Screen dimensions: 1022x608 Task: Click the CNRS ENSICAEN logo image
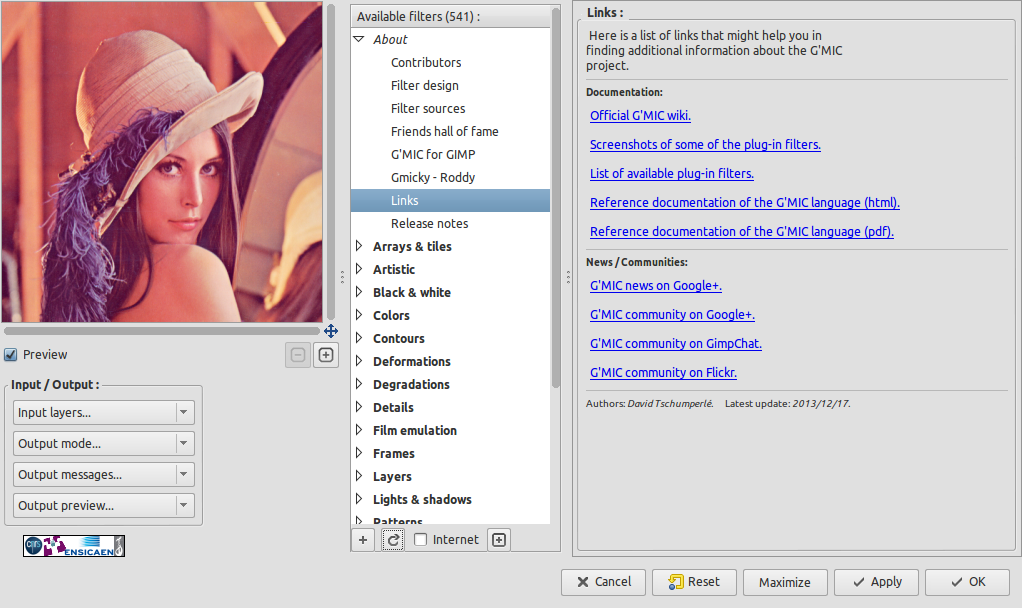(74, 546)
